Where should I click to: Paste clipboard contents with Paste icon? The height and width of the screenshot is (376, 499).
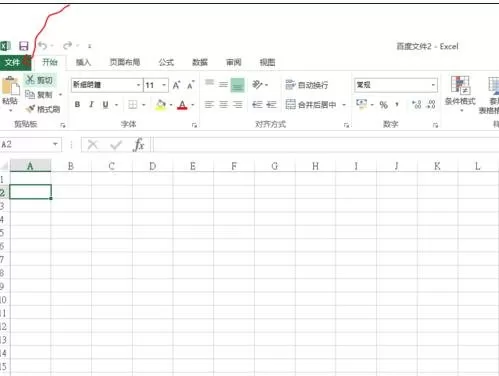pyautogui.click(x=10, y=86)
